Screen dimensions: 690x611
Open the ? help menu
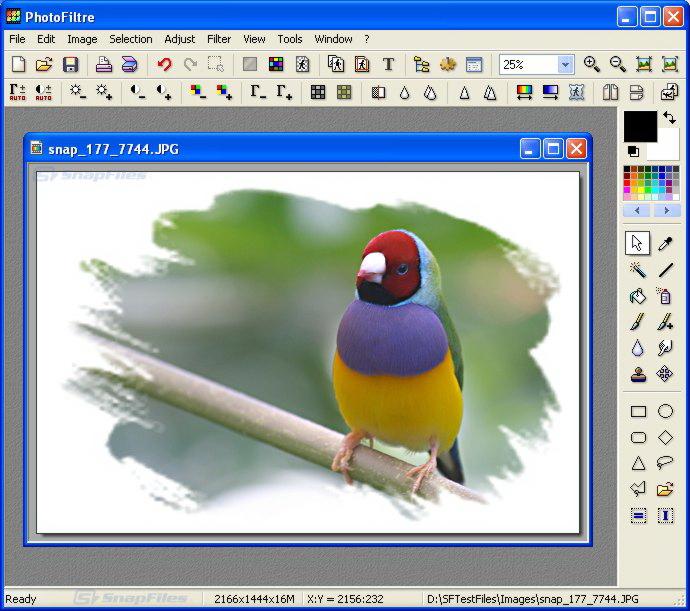(x=367, y=39)
